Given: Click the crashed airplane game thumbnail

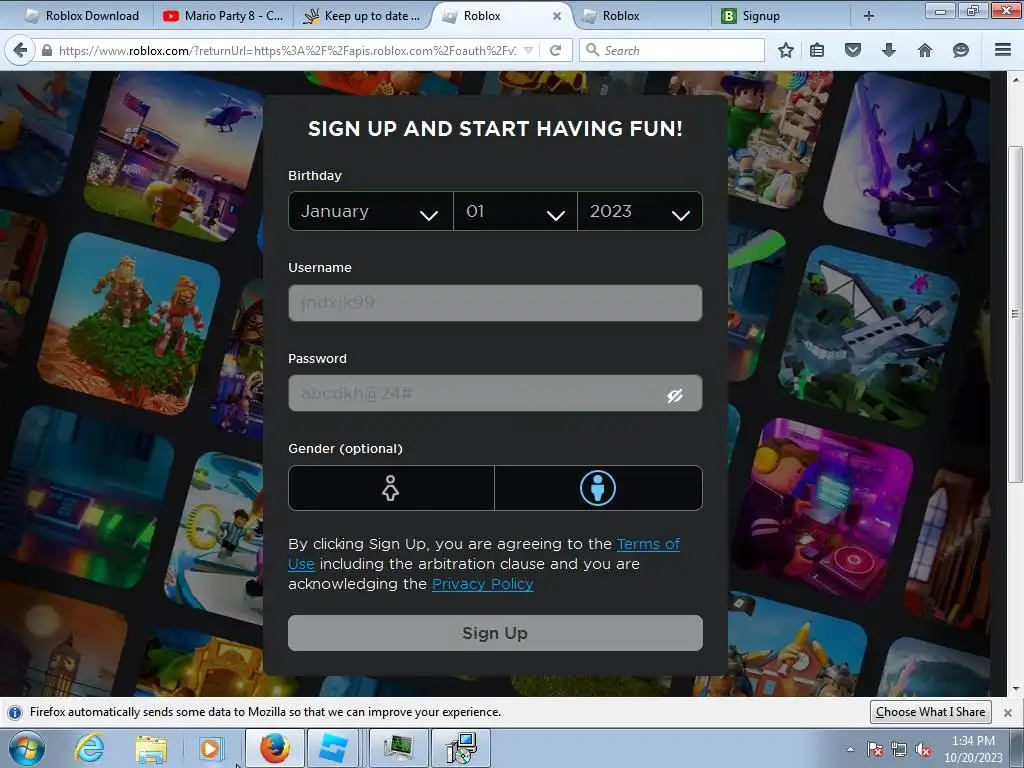Looking at the screenshot, I should (x=869, y=336).
